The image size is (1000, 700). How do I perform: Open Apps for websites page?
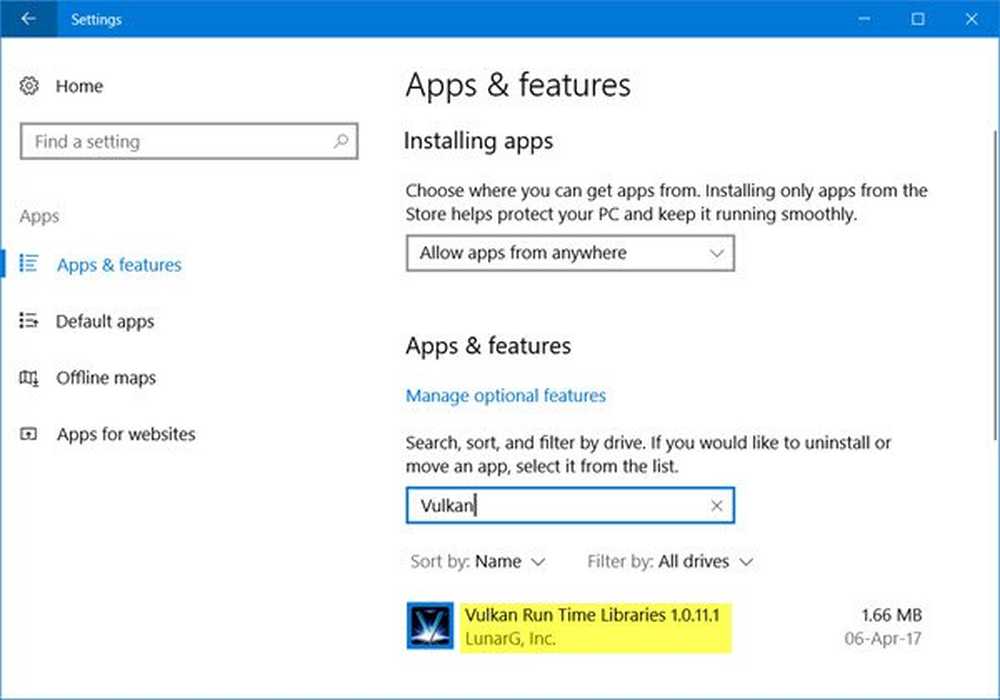coord(126,434)
